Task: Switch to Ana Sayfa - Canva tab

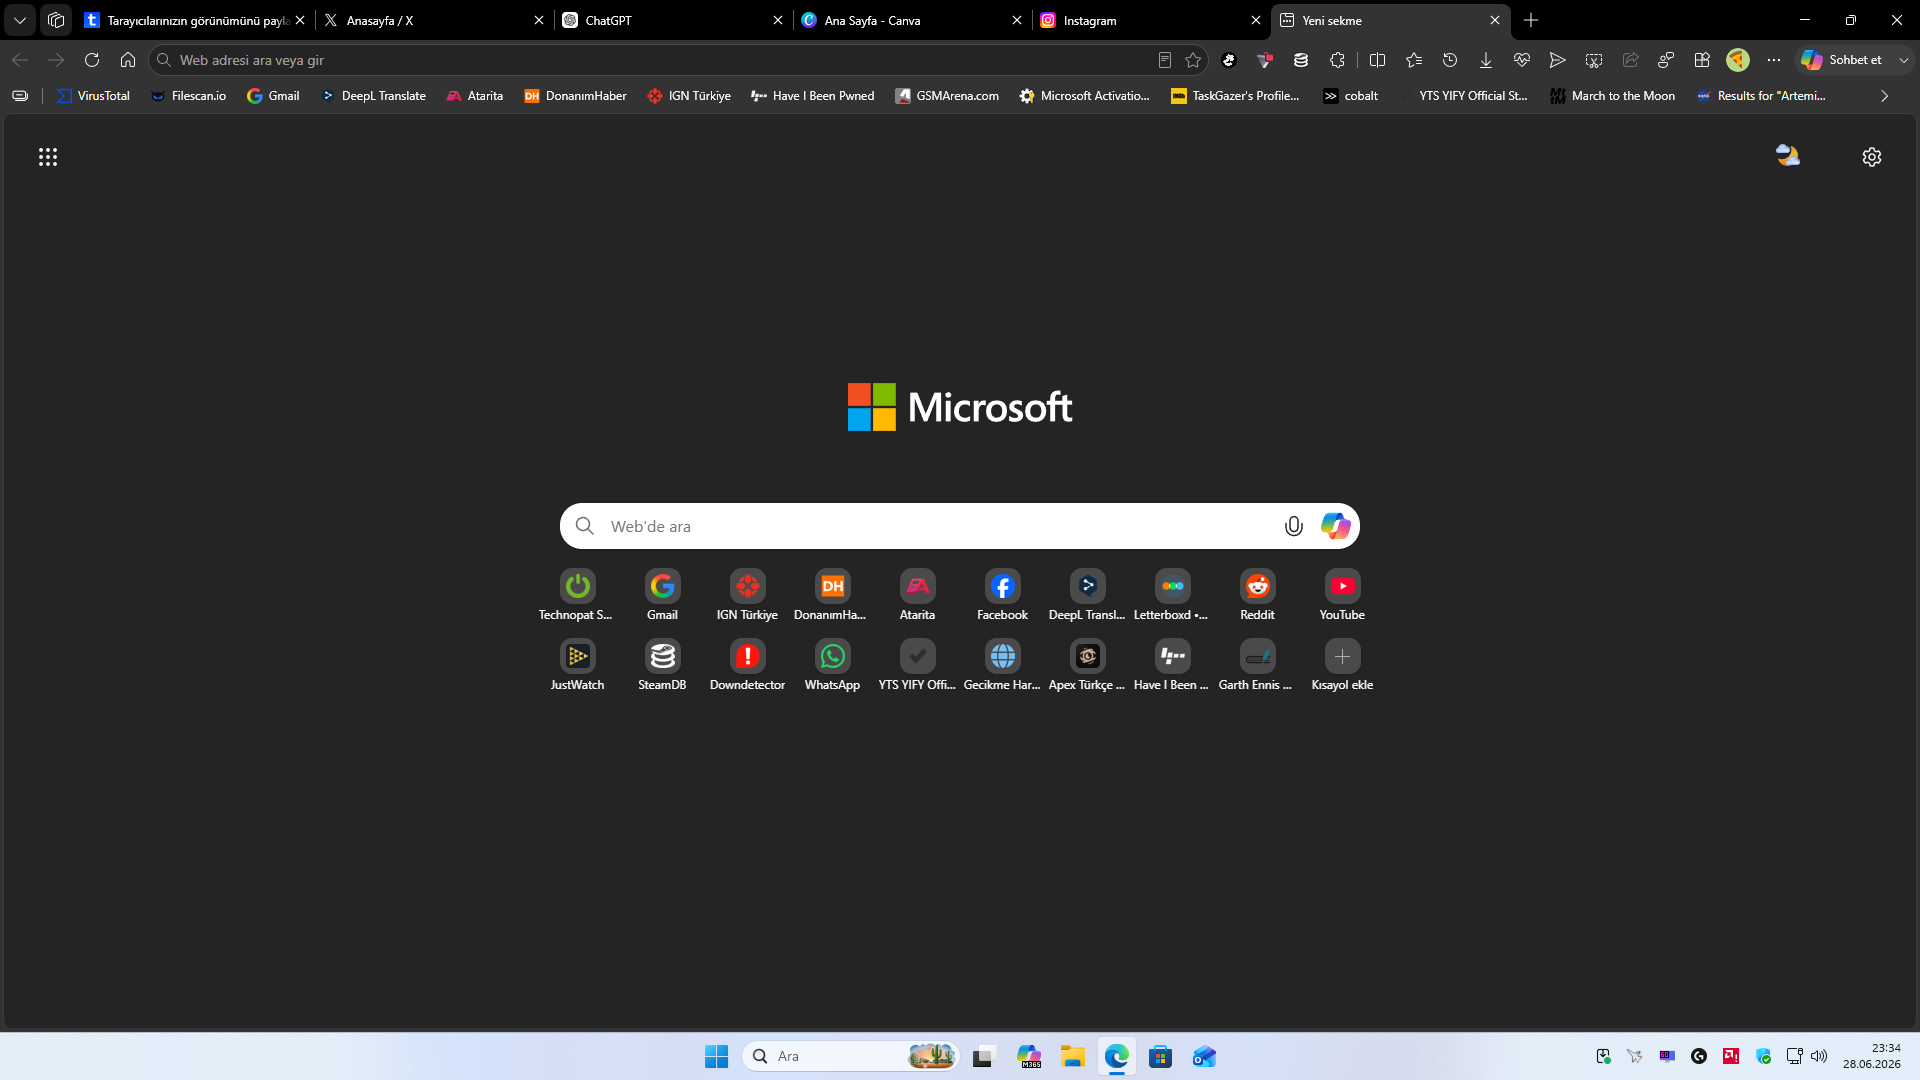Action: [912, 20]
